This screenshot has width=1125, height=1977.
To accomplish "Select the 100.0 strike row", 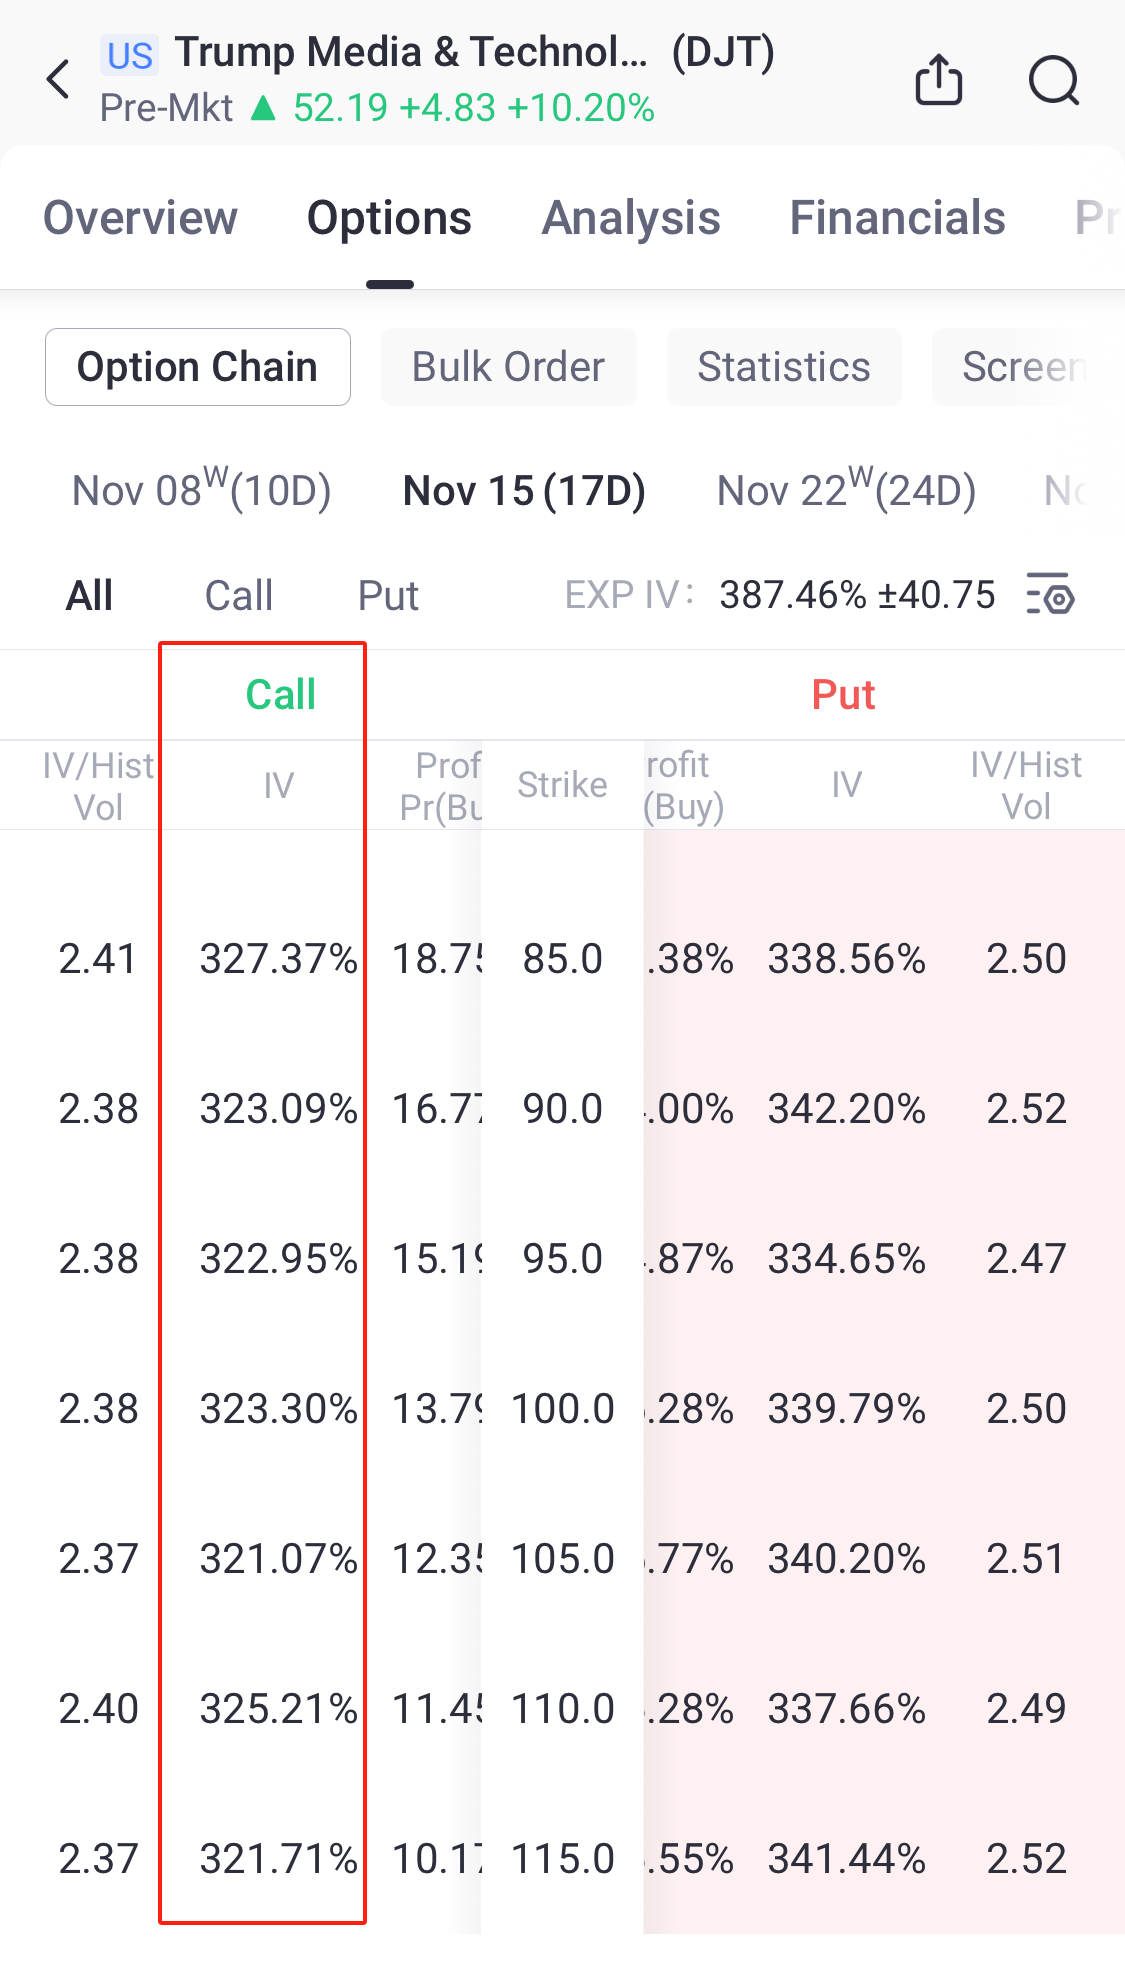I will [562, 1409].
